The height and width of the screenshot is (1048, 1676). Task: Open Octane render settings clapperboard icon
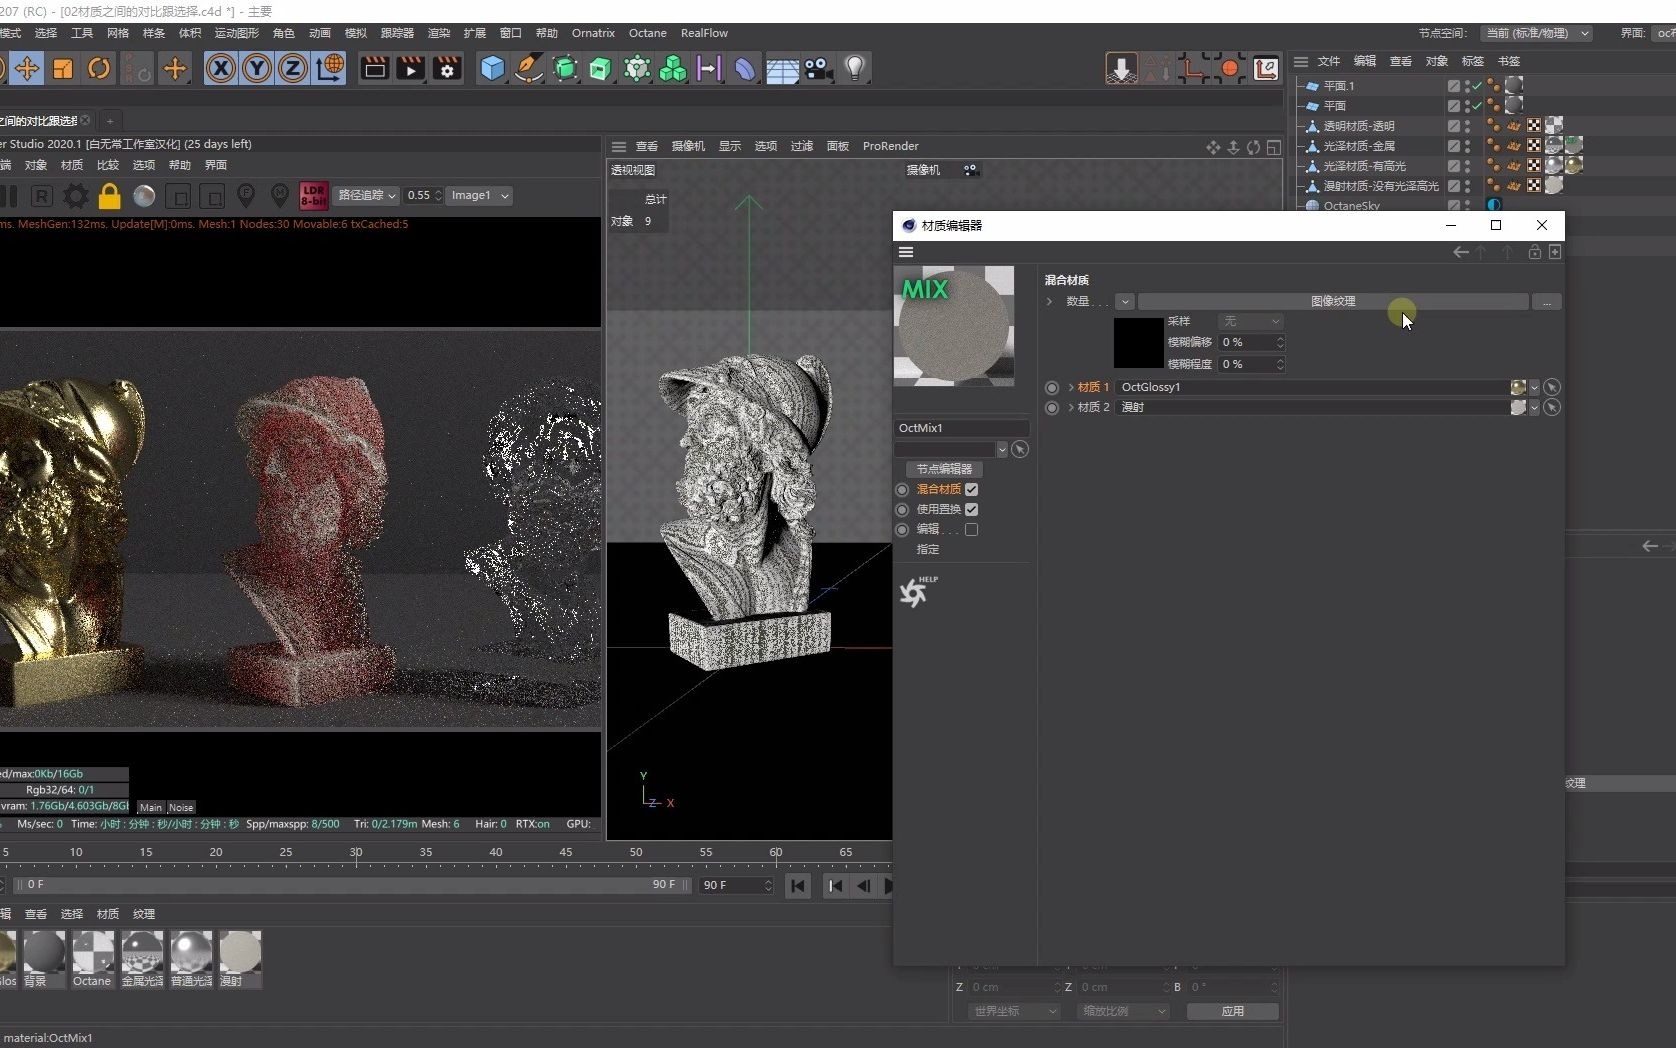[x=447, y=68]
